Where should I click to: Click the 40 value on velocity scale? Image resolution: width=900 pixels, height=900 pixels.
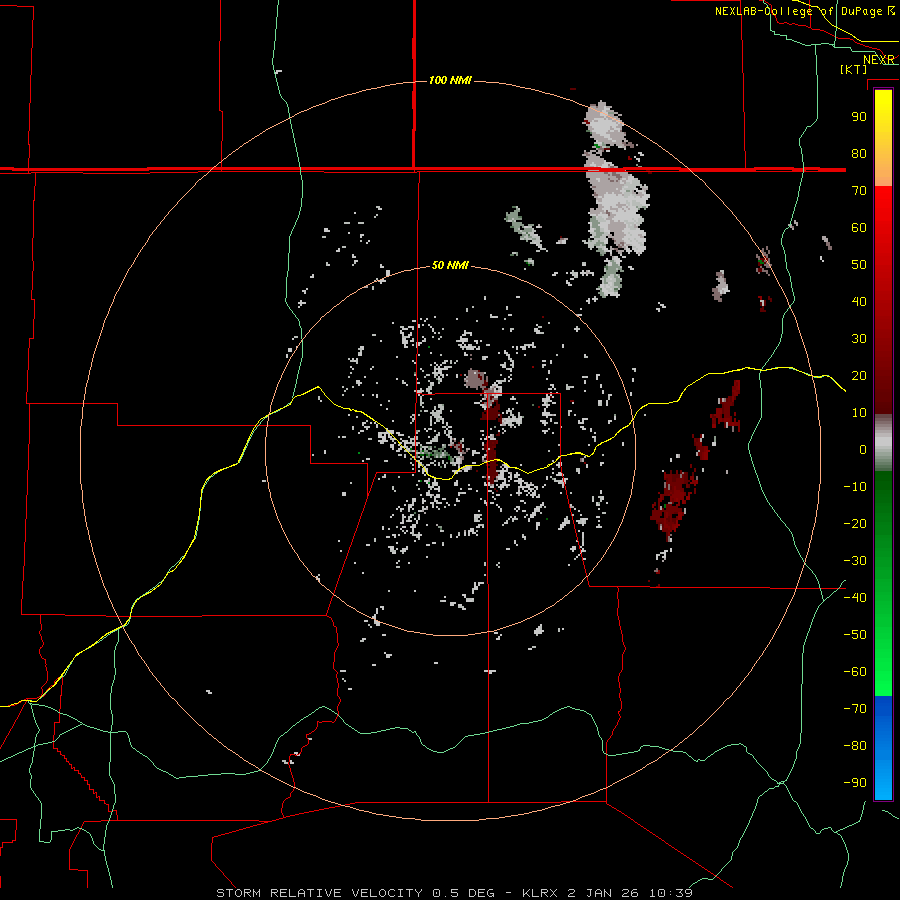pos(859,301)
